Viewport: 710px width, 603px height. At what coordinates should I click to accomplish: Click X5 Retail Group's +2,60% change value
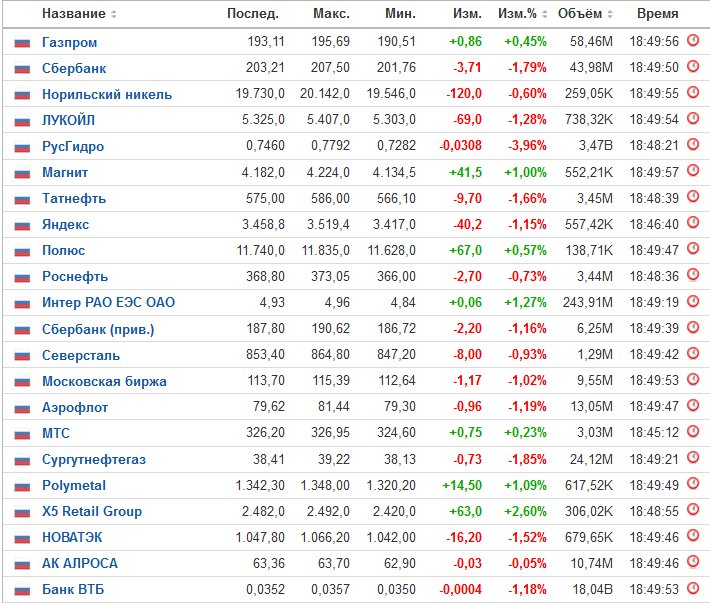pyautogui.click(x=525, y=511)
